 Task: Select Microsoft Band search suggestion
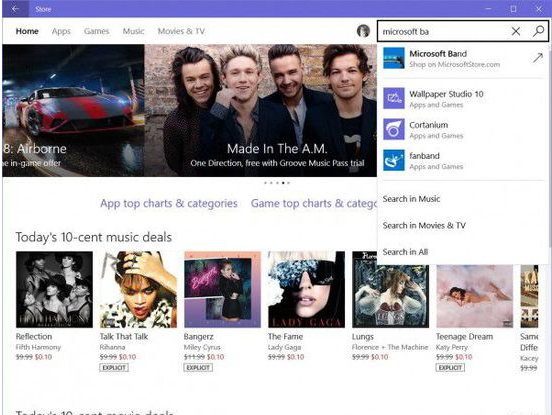pos(463,58)
